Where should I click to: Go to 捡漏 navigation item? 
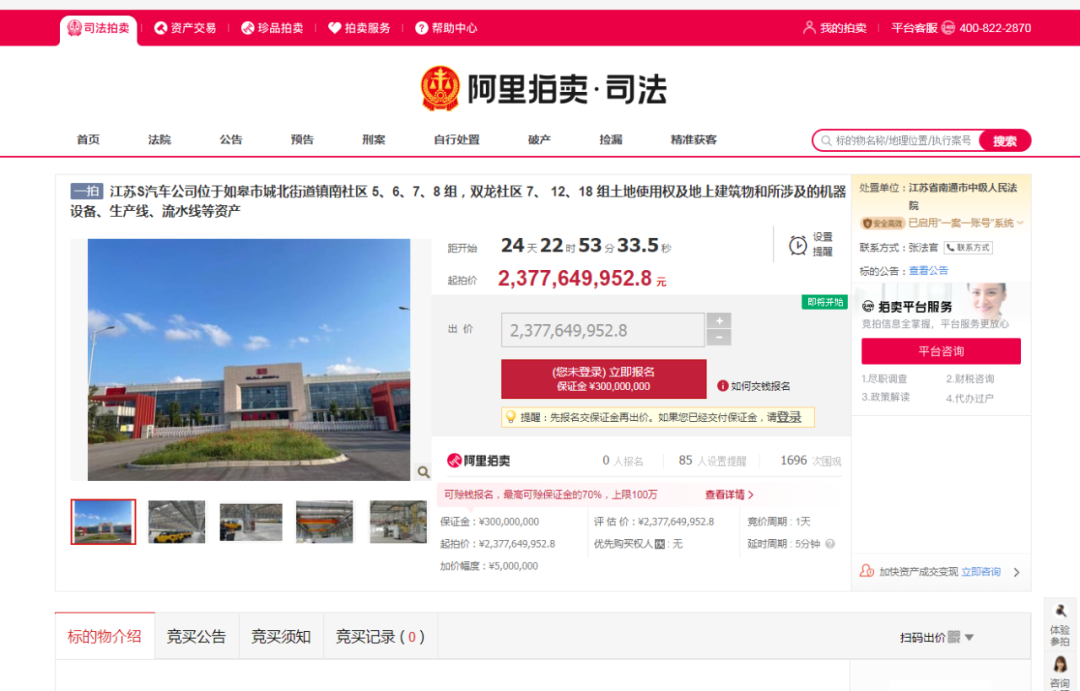click(x=611, y=140)
